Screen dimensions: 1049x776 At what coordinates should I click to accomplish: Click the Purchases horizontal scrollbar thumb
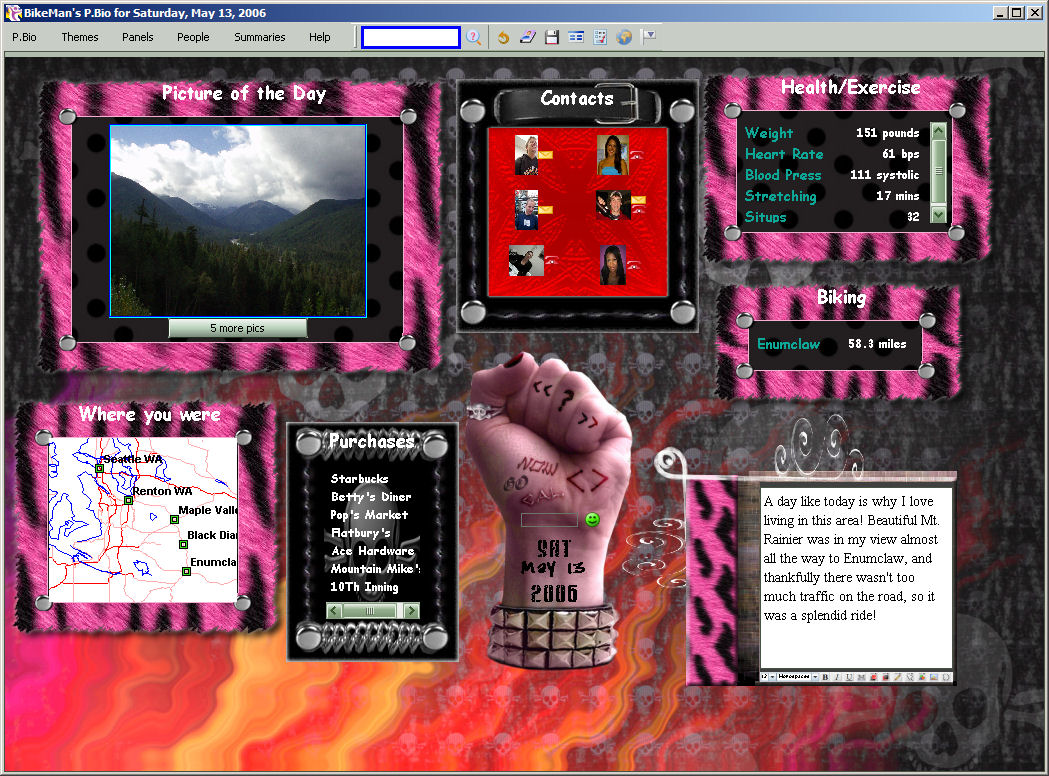[372, 611]
